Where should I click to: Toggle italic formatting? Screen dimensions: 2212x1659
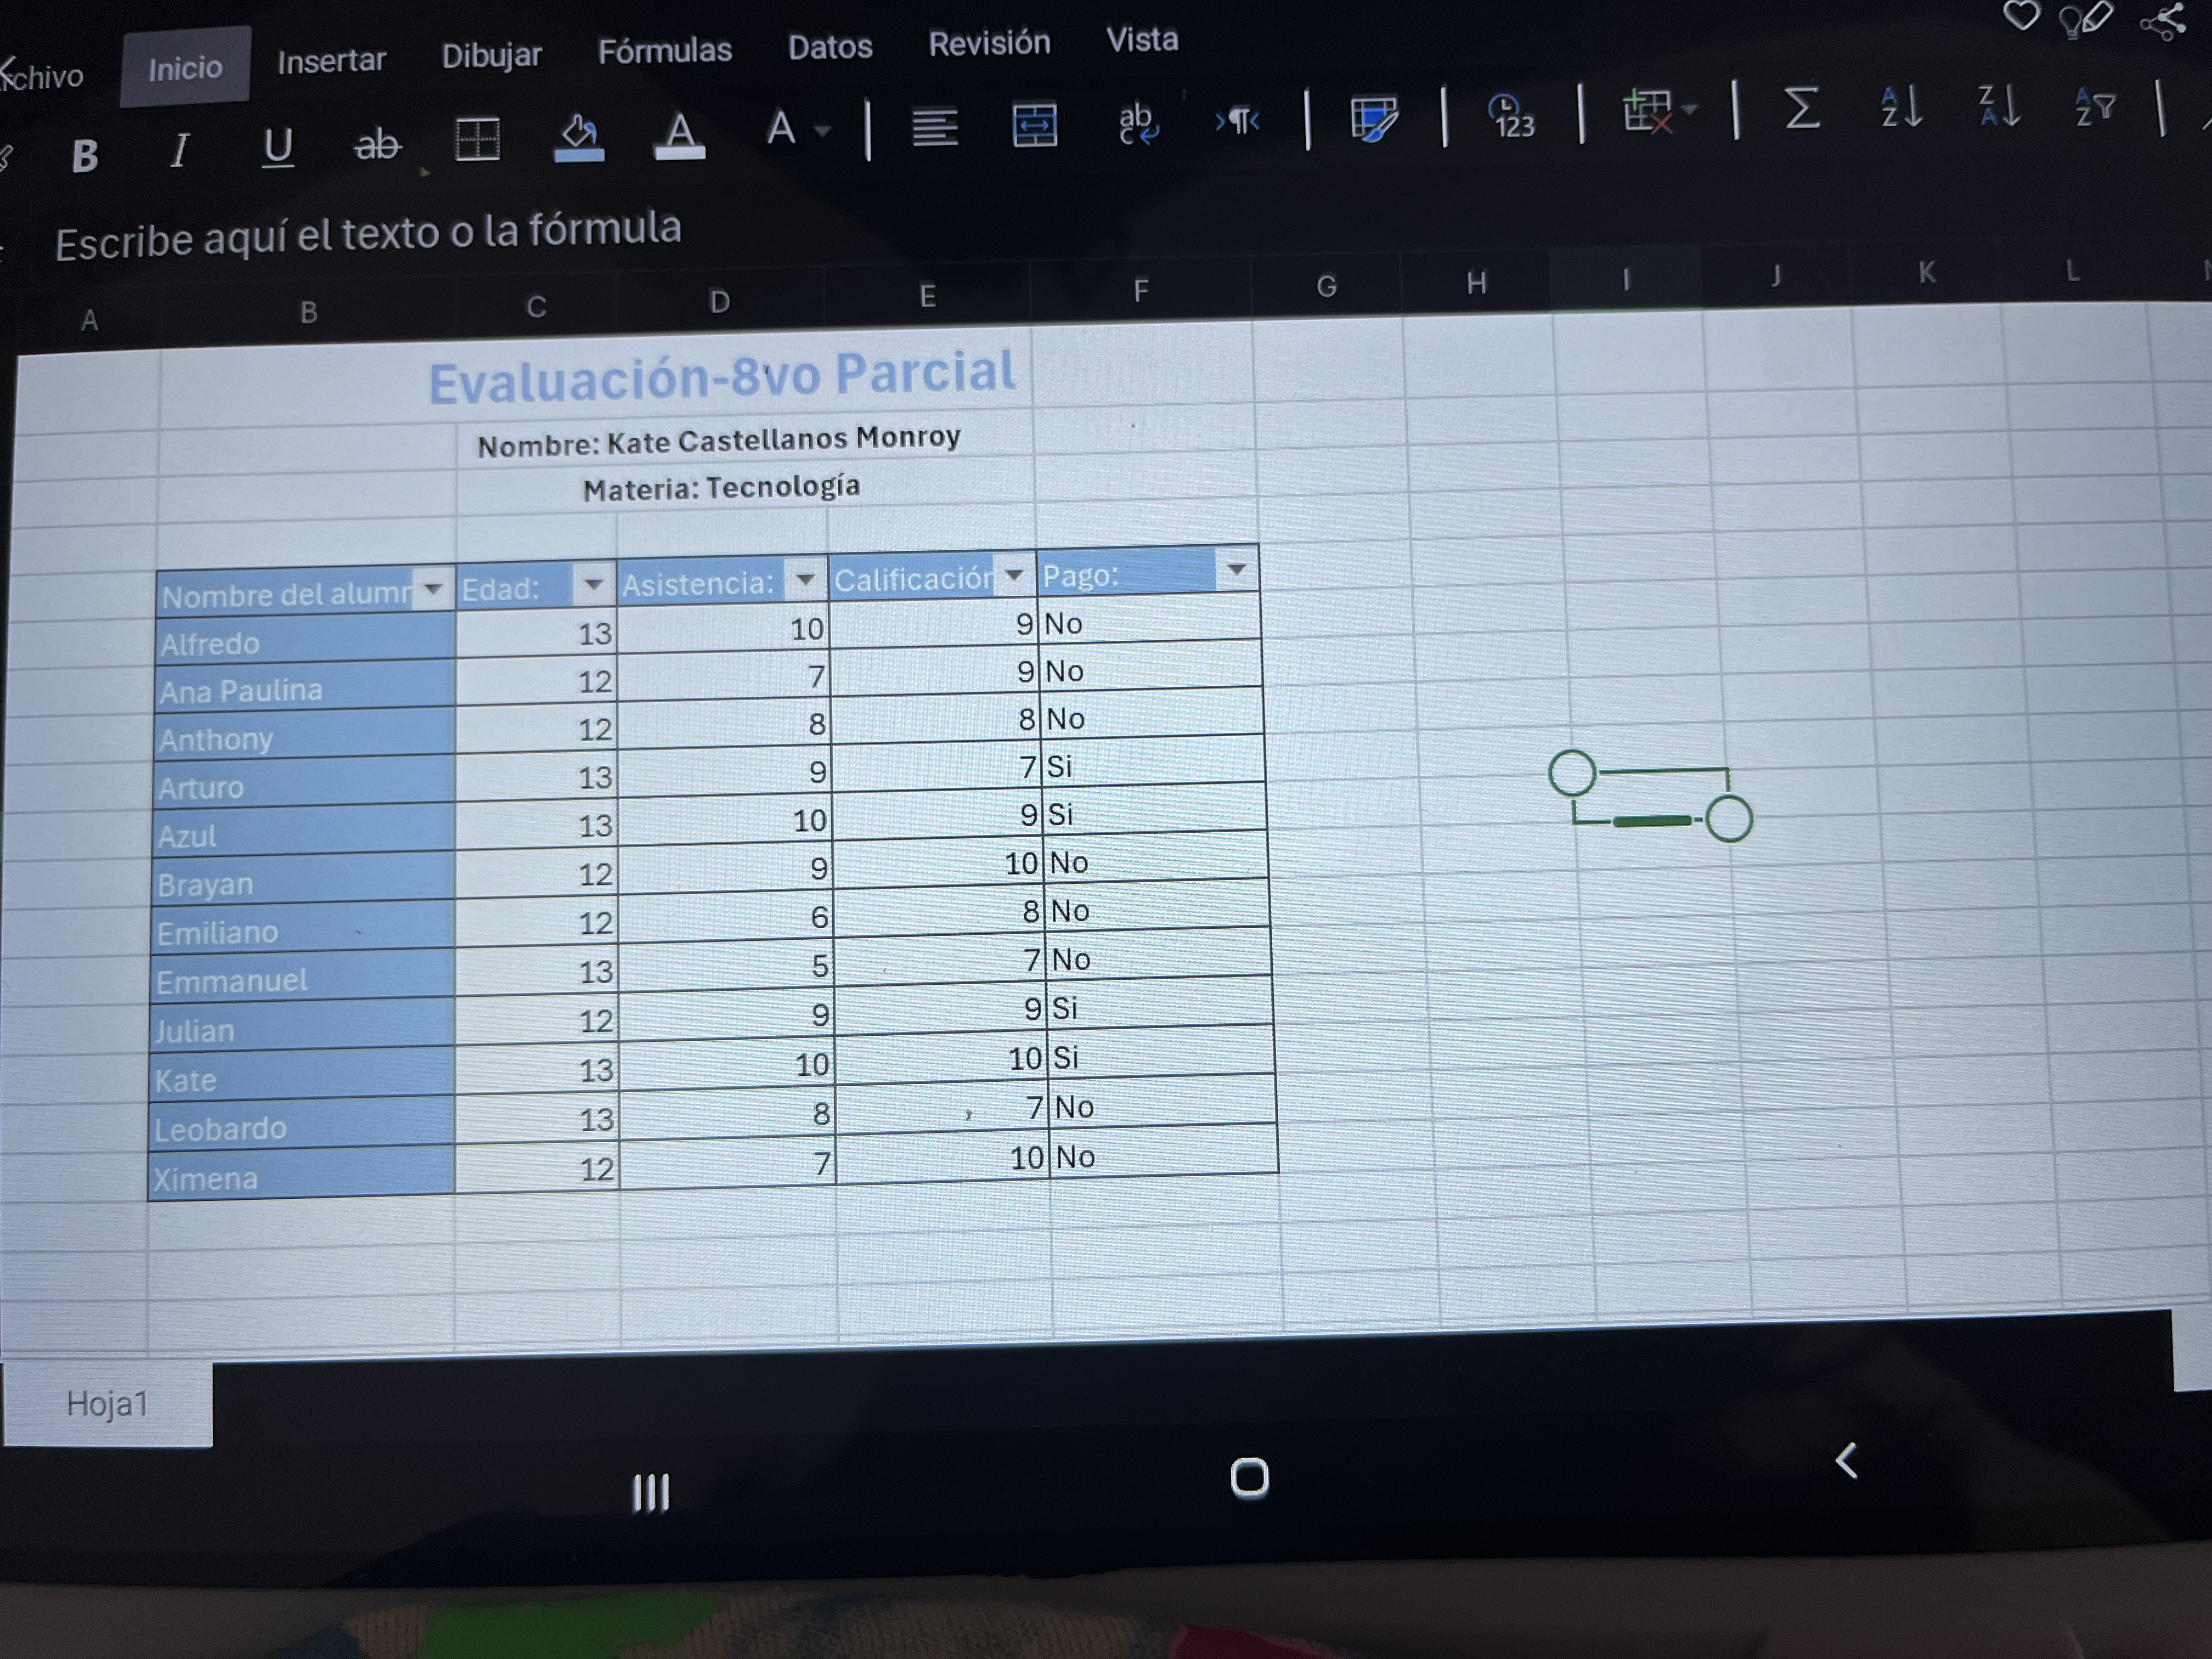(180, 151)
